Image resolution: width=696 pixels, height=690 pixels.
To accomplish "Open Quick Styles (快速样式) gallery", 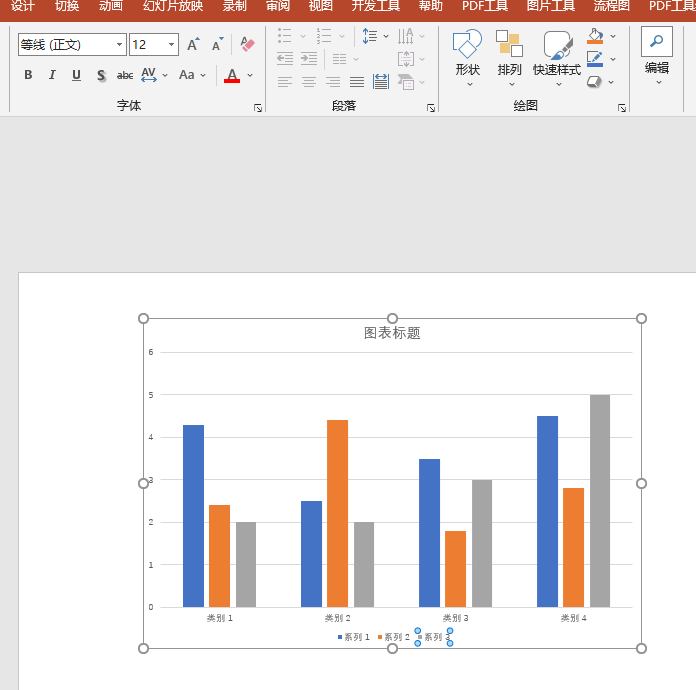I will point(557,58).
